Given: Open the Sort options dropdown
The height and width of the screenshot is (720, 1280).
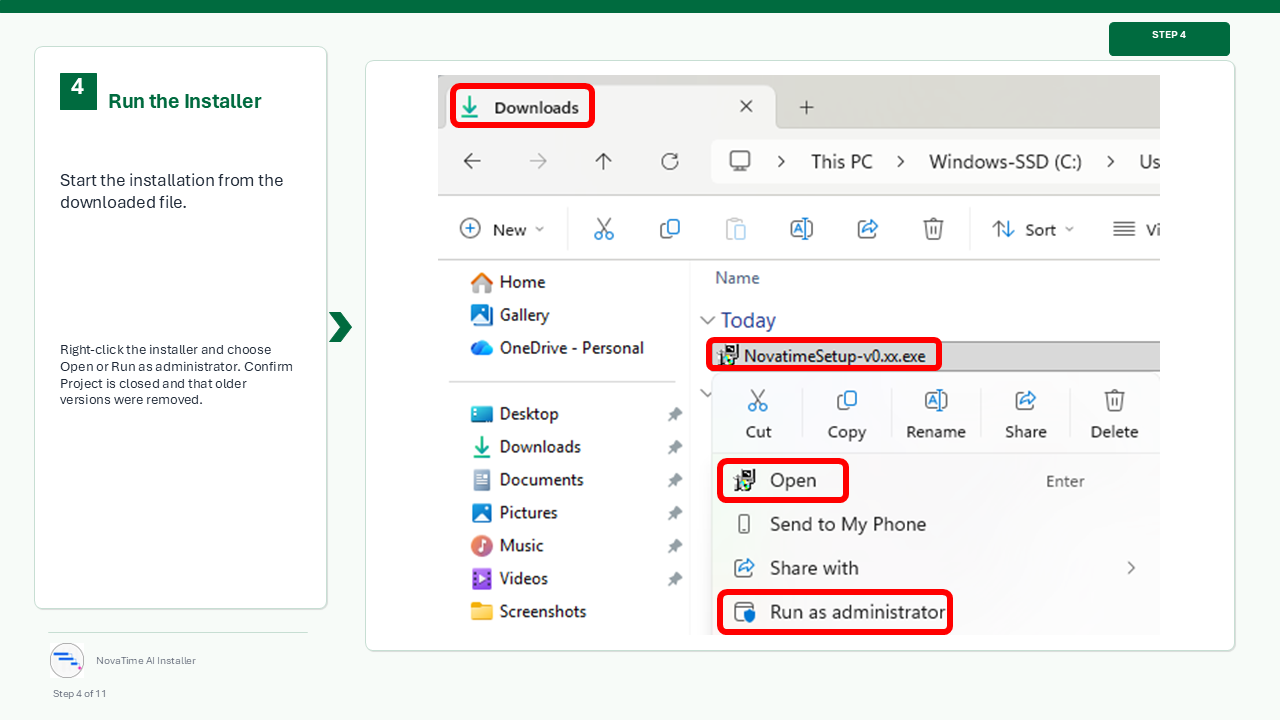Looking at the screenshot, I should 1033,229.
